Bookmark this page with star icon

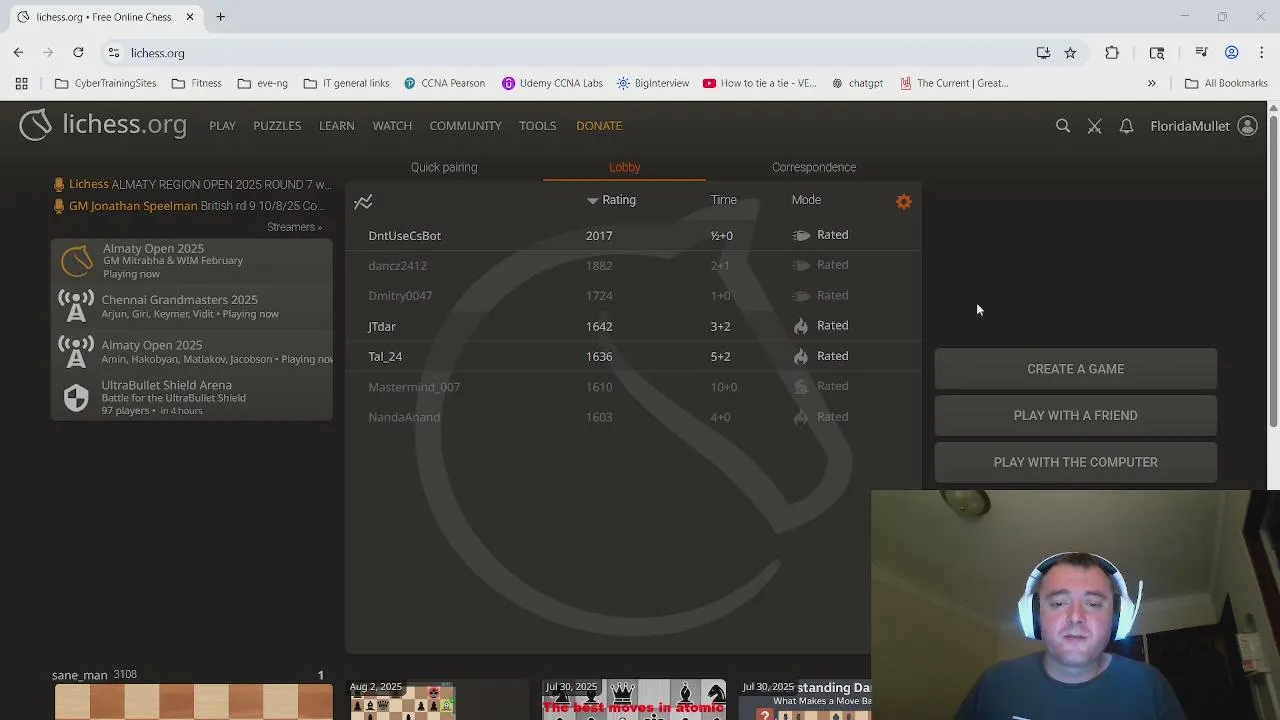(1070, 53)
